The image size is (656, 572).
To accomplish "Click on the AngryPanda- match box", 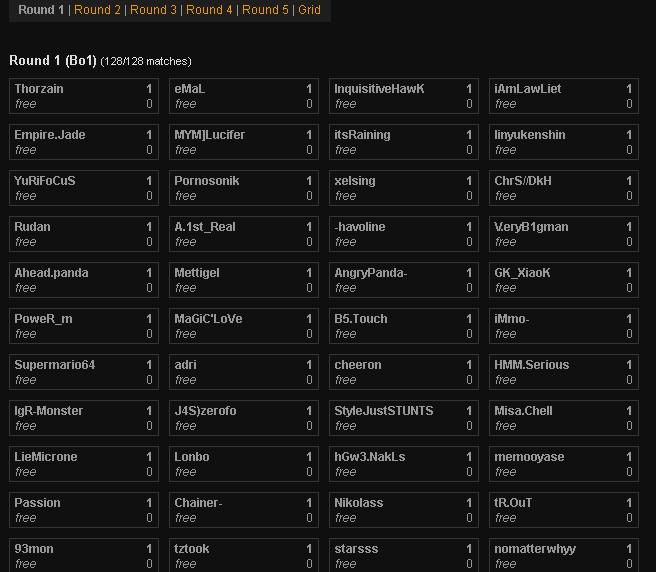I will pos(371,273).
